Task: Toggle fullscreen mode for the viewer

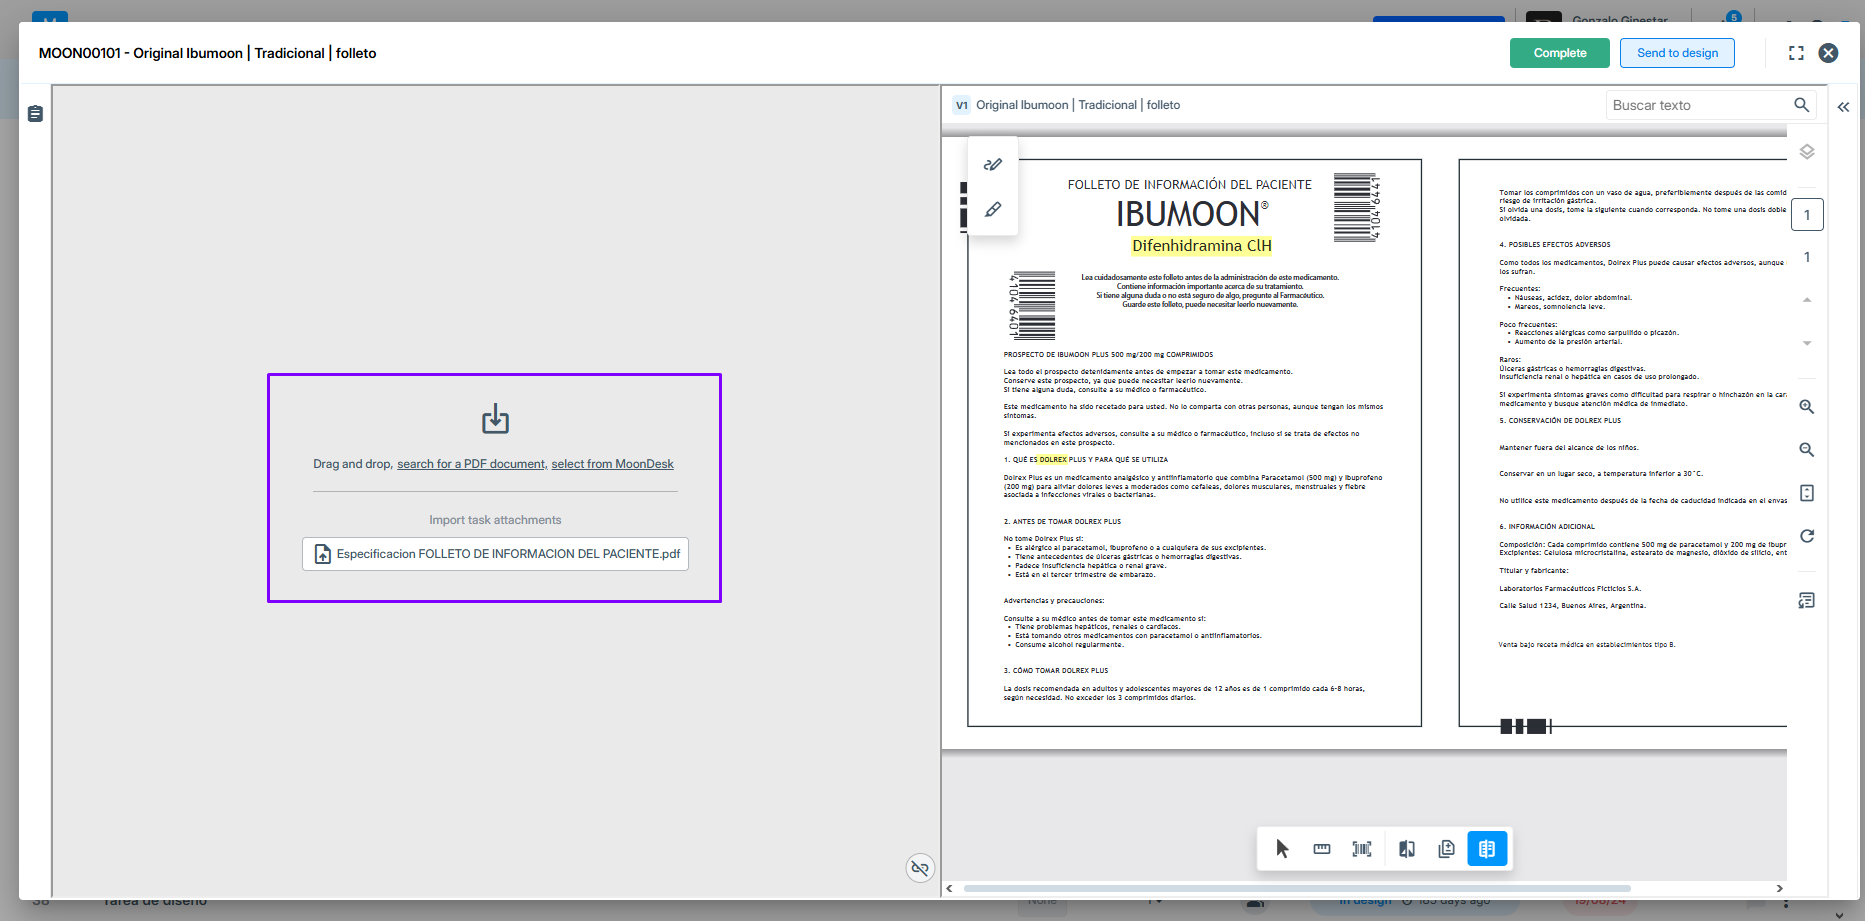Action: pyautogui.click(x=1796, y=53)
